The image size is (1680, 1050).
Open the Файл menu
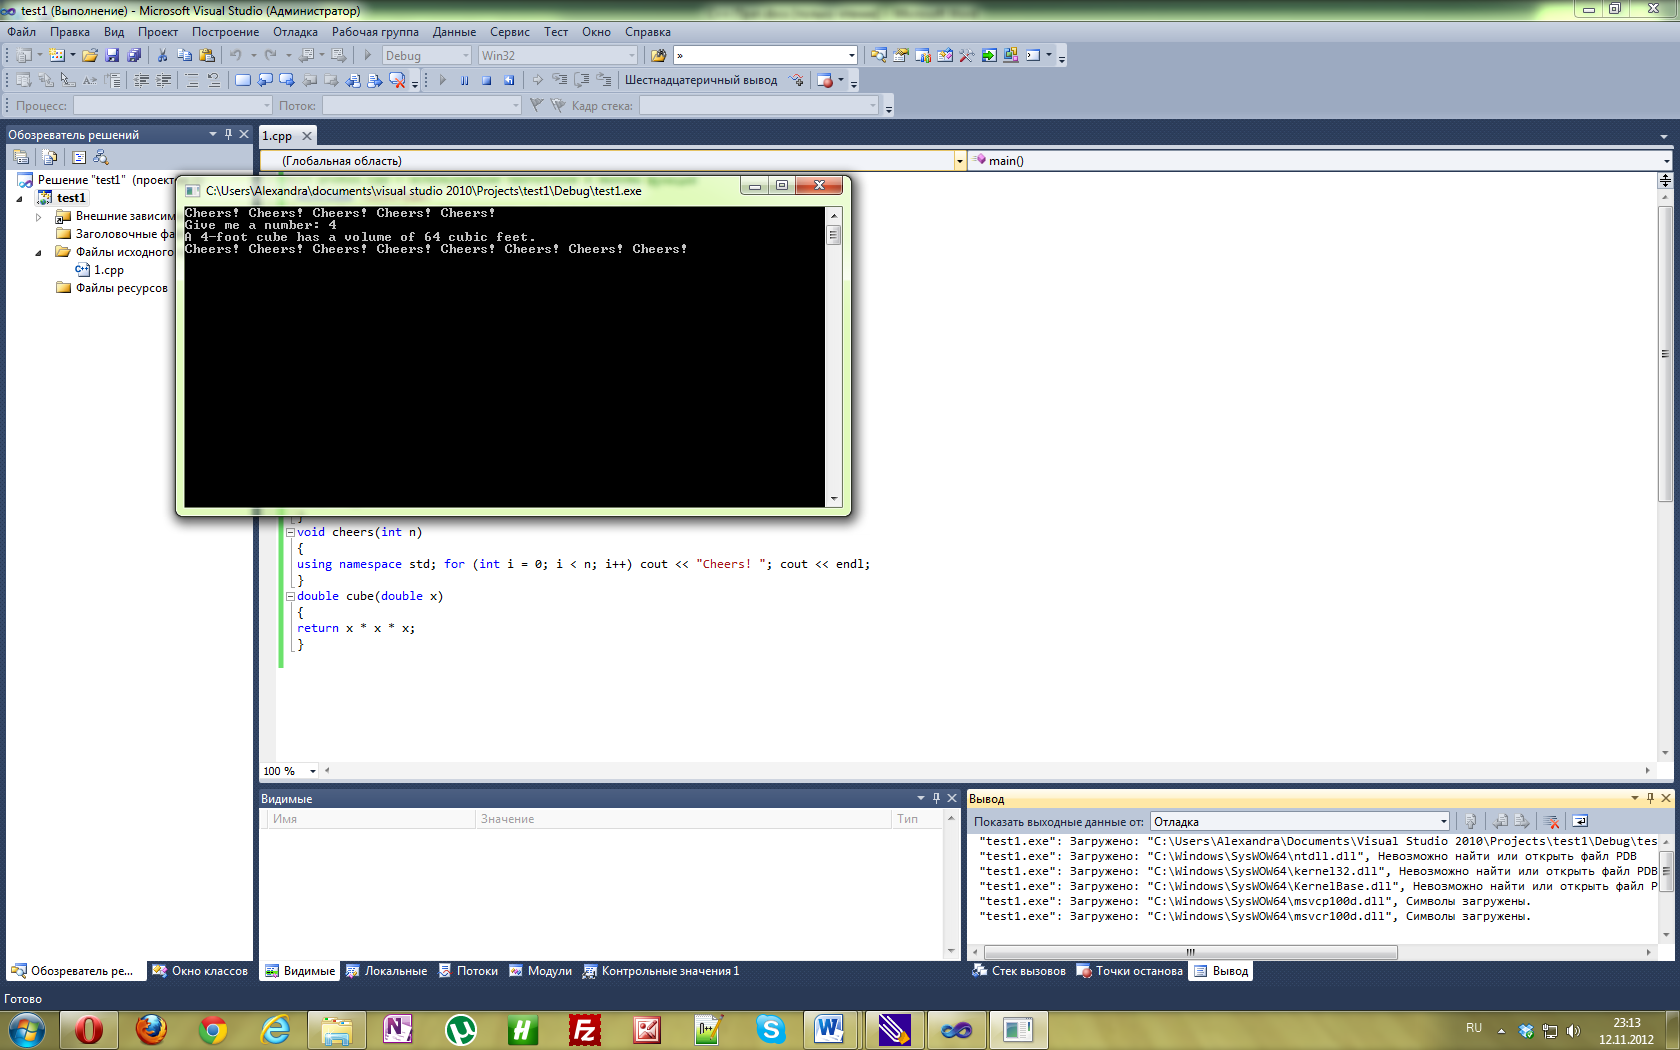21,32
